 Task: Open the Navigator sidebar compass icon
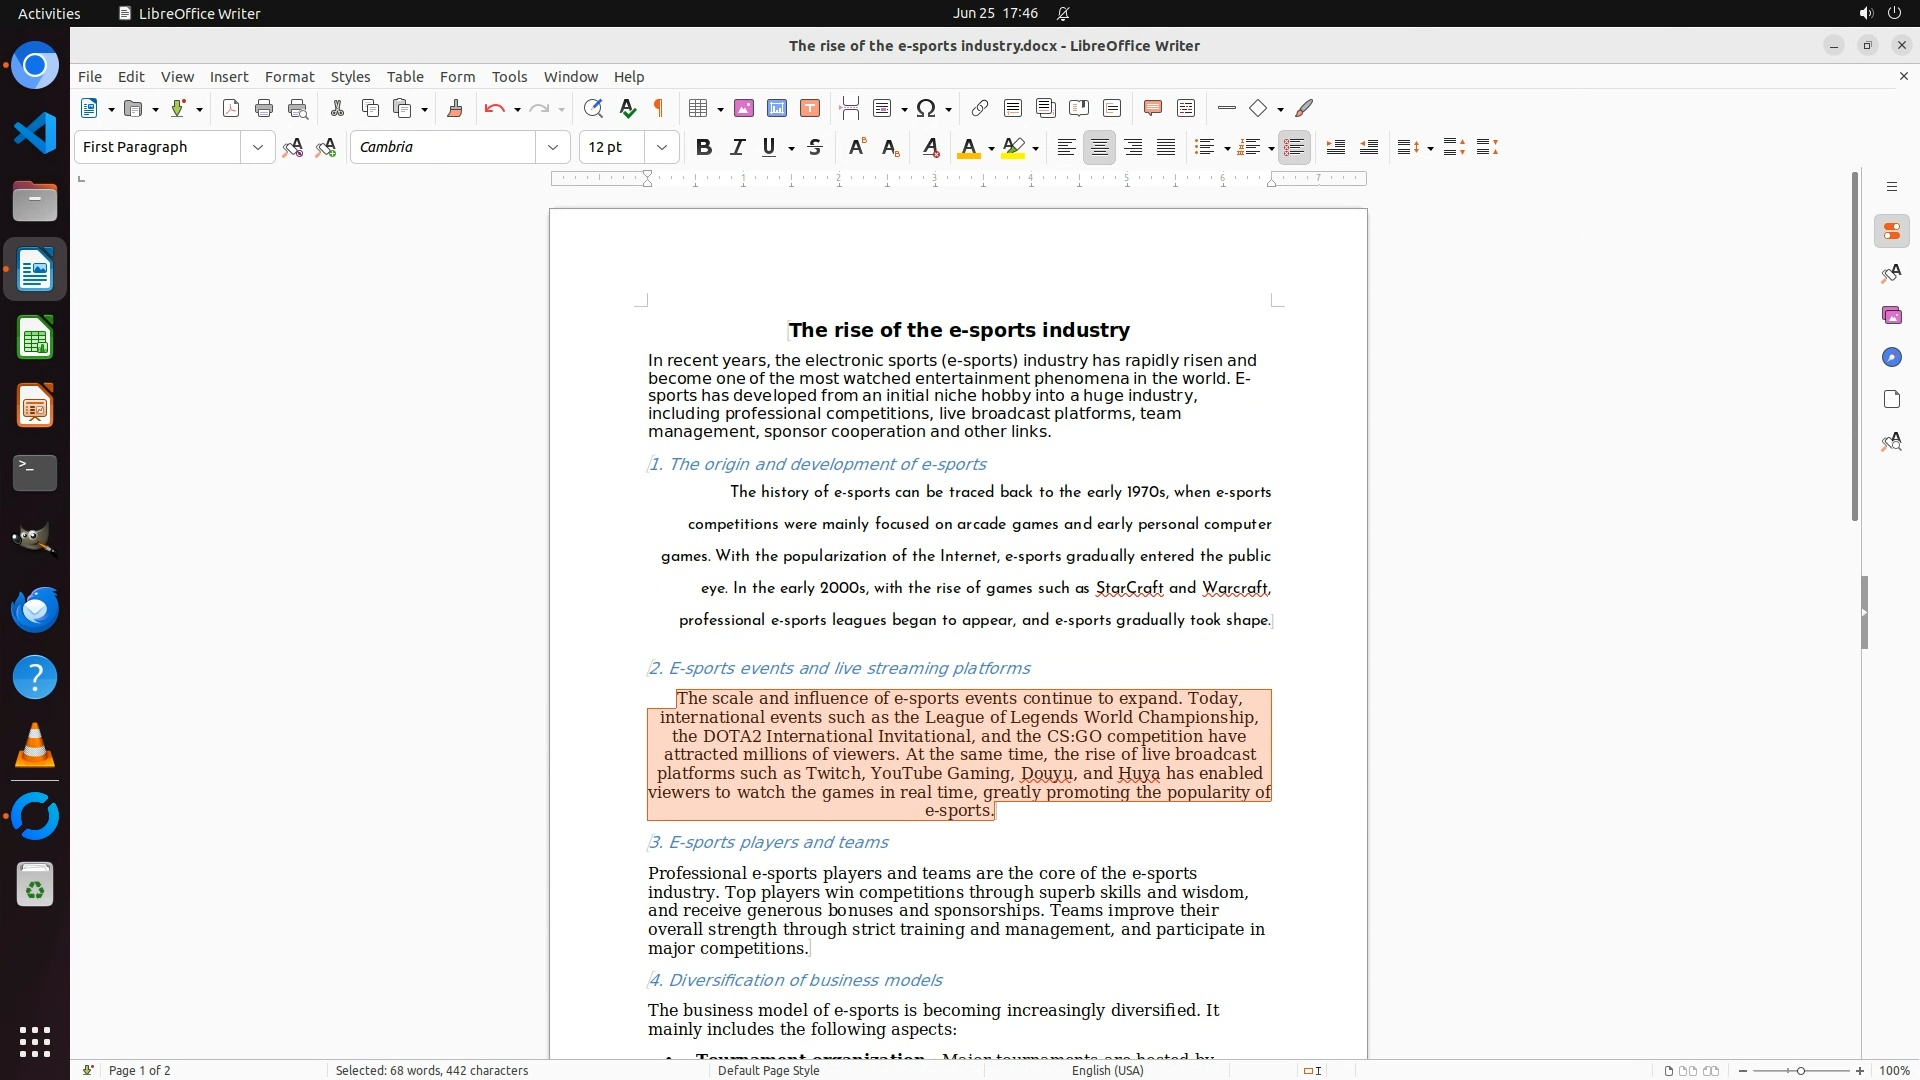click(1891, 357)
